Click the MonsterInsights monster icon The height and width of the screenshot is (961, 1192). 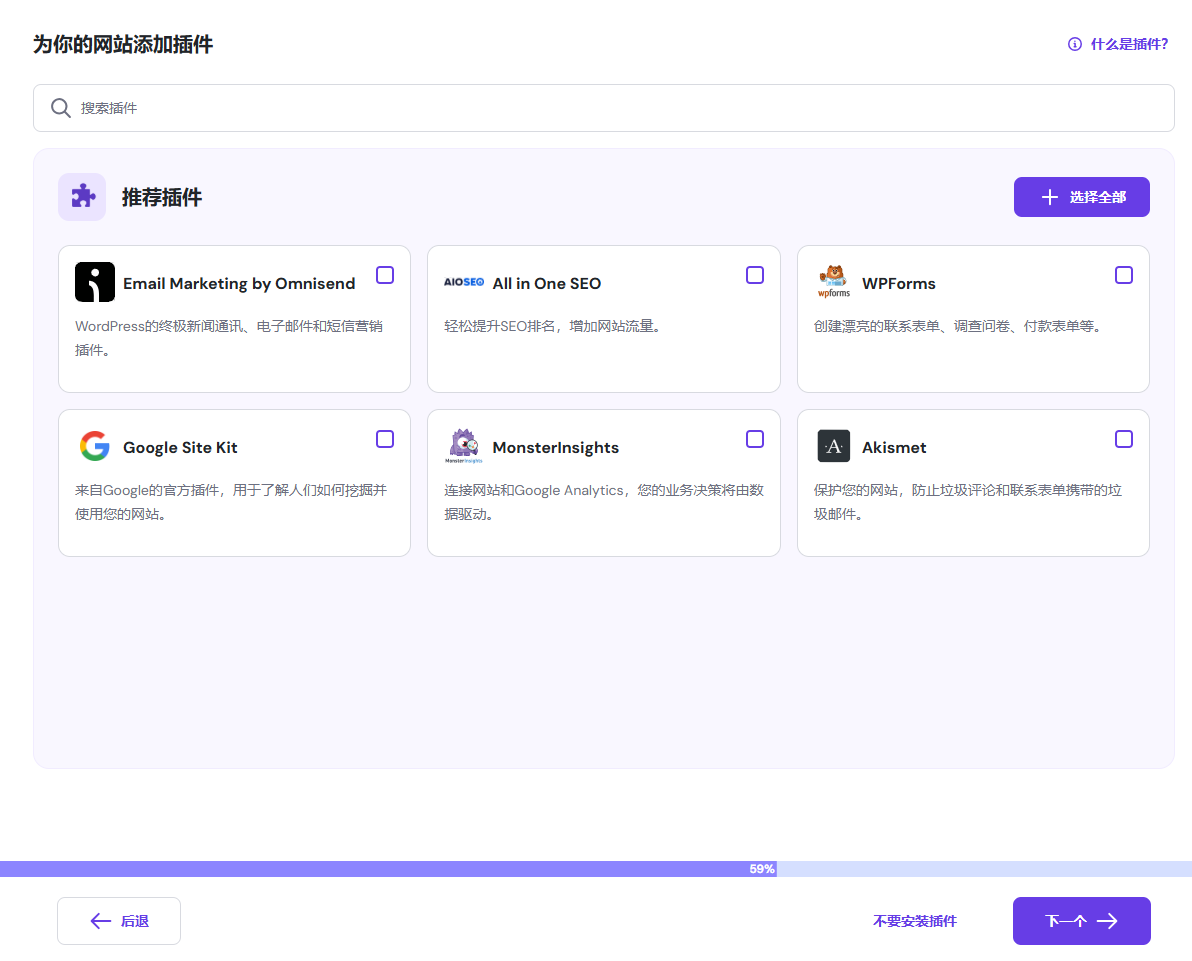click(x=464, y=446)
